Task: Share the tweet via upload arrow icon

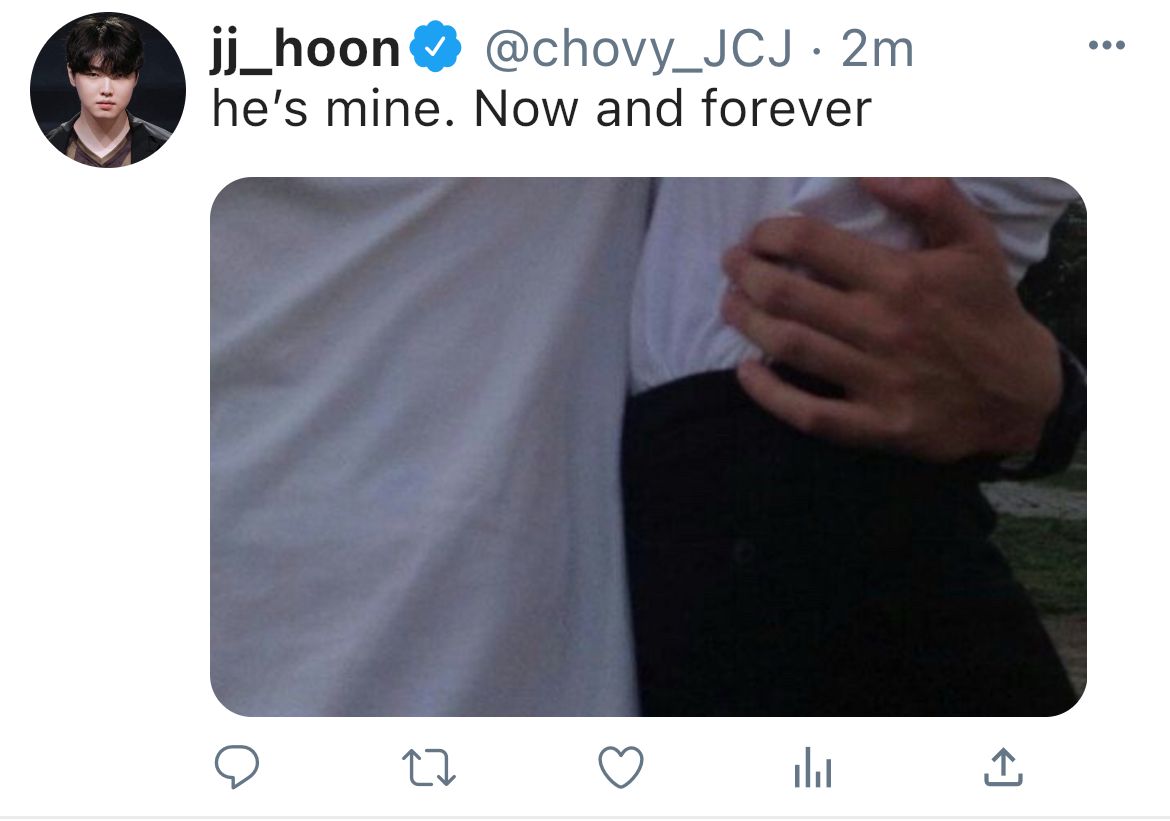Action: click(1003, 767)
